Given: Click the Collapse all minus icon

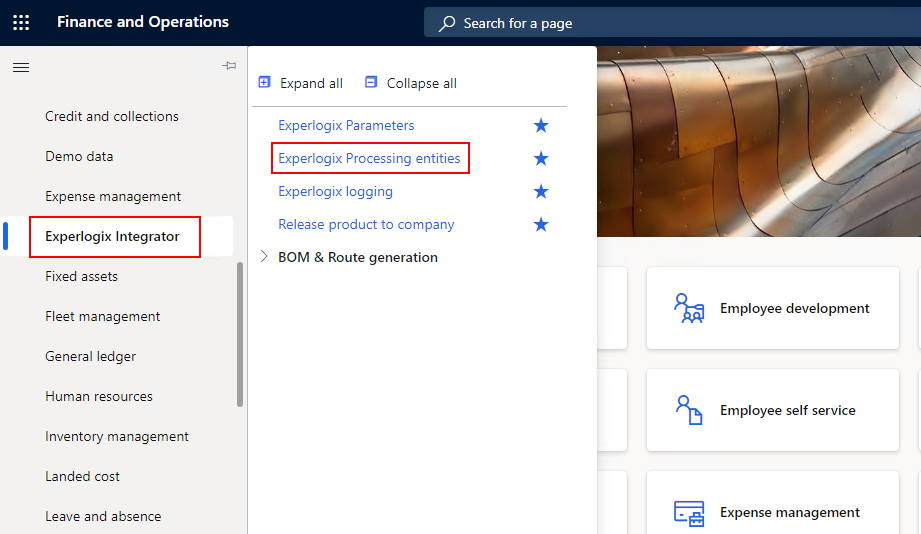Looking at the screenshot, I should (371, 82).
